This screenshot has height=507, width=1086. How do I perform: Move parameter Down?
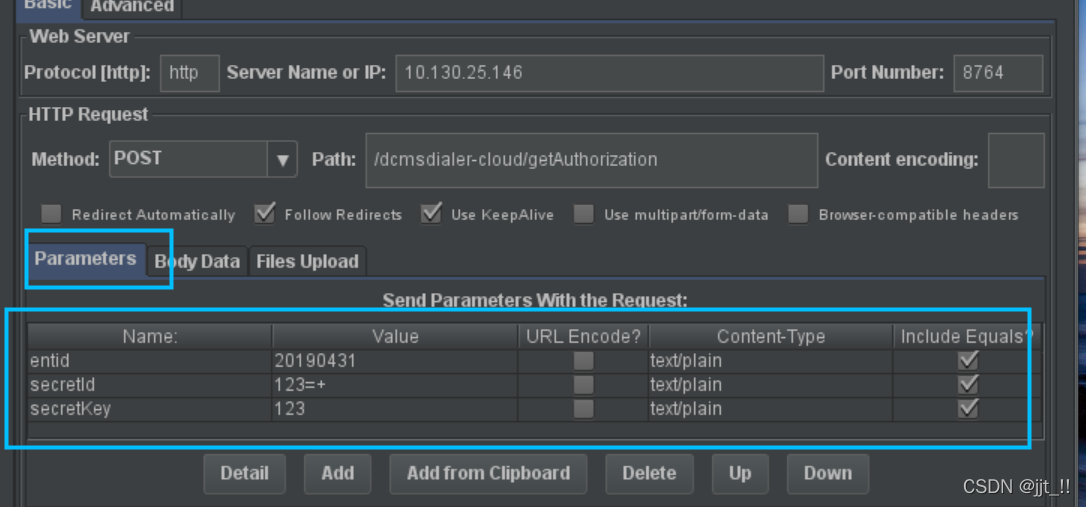point(828,474)
